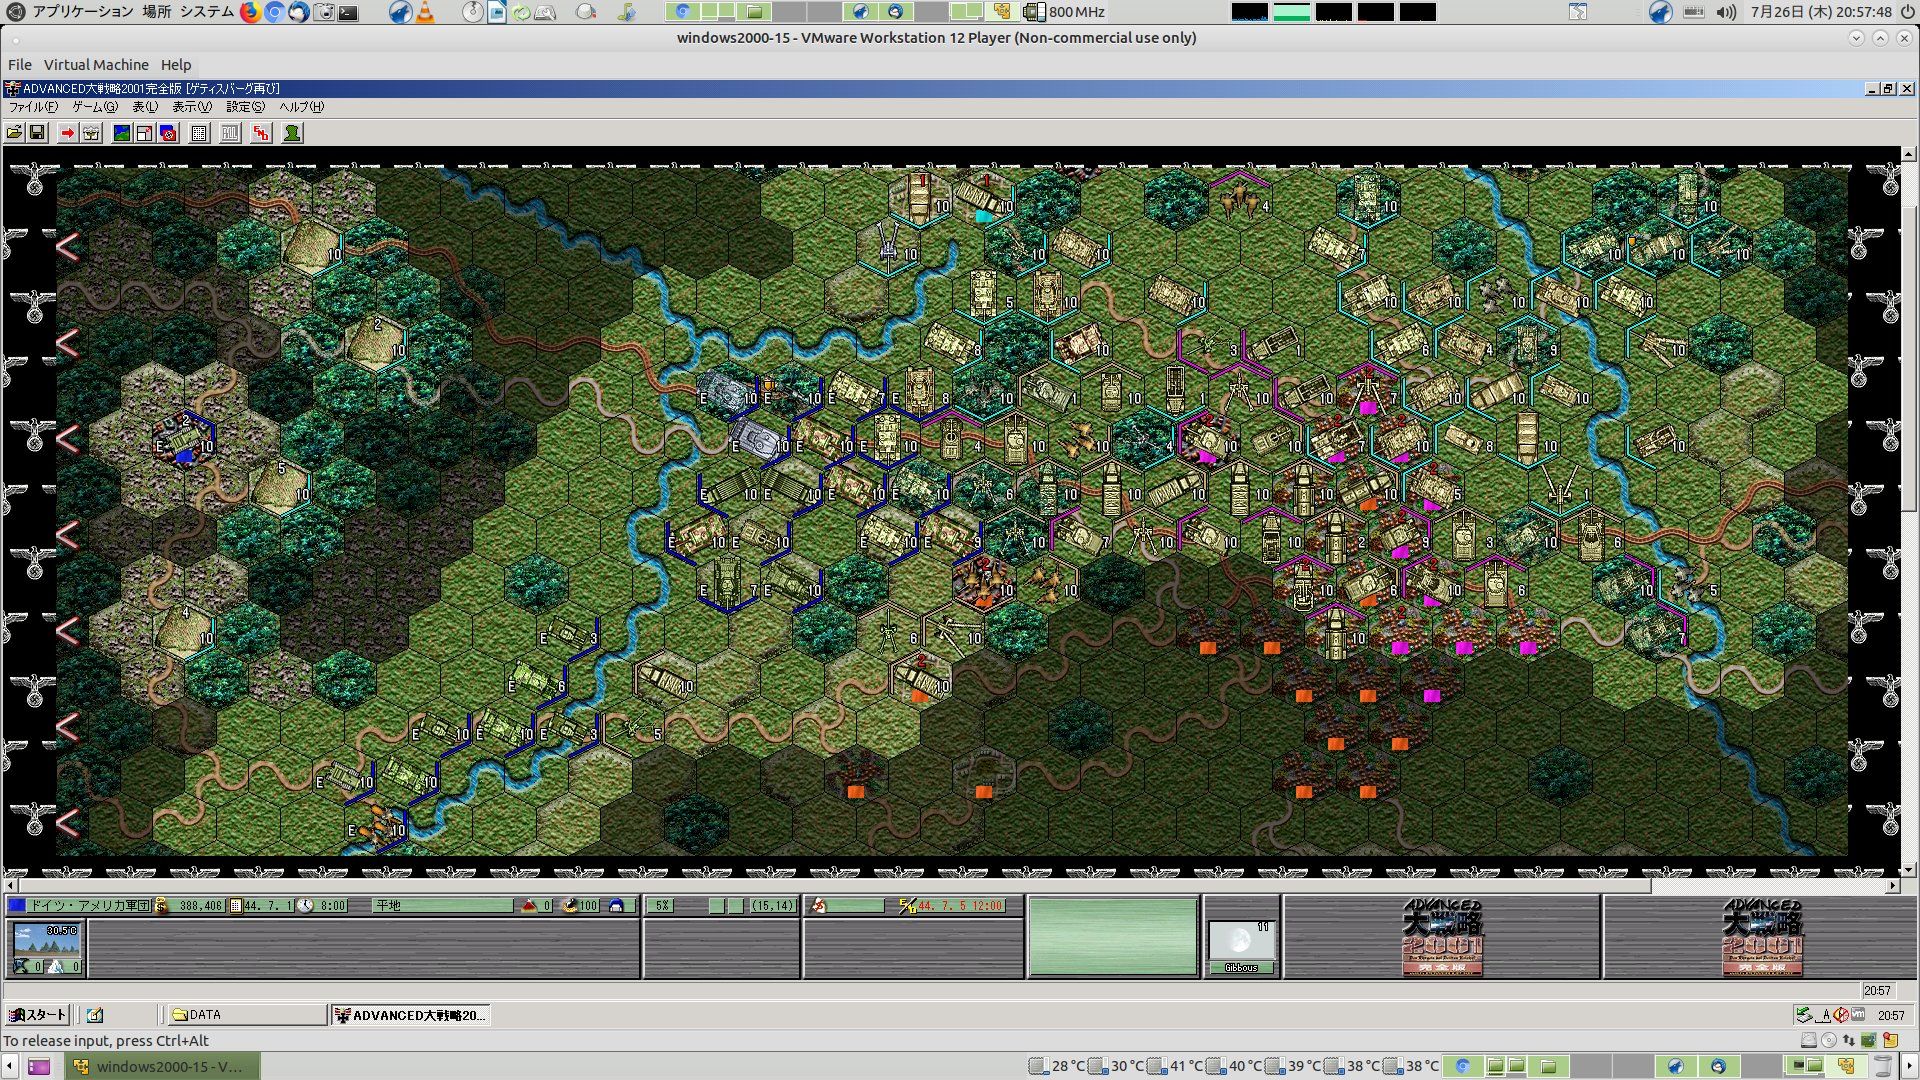Click the open file folder toolbar icon
Image resolution: width=1920 pixels, height=1080 pixels.
coord(14,133)
